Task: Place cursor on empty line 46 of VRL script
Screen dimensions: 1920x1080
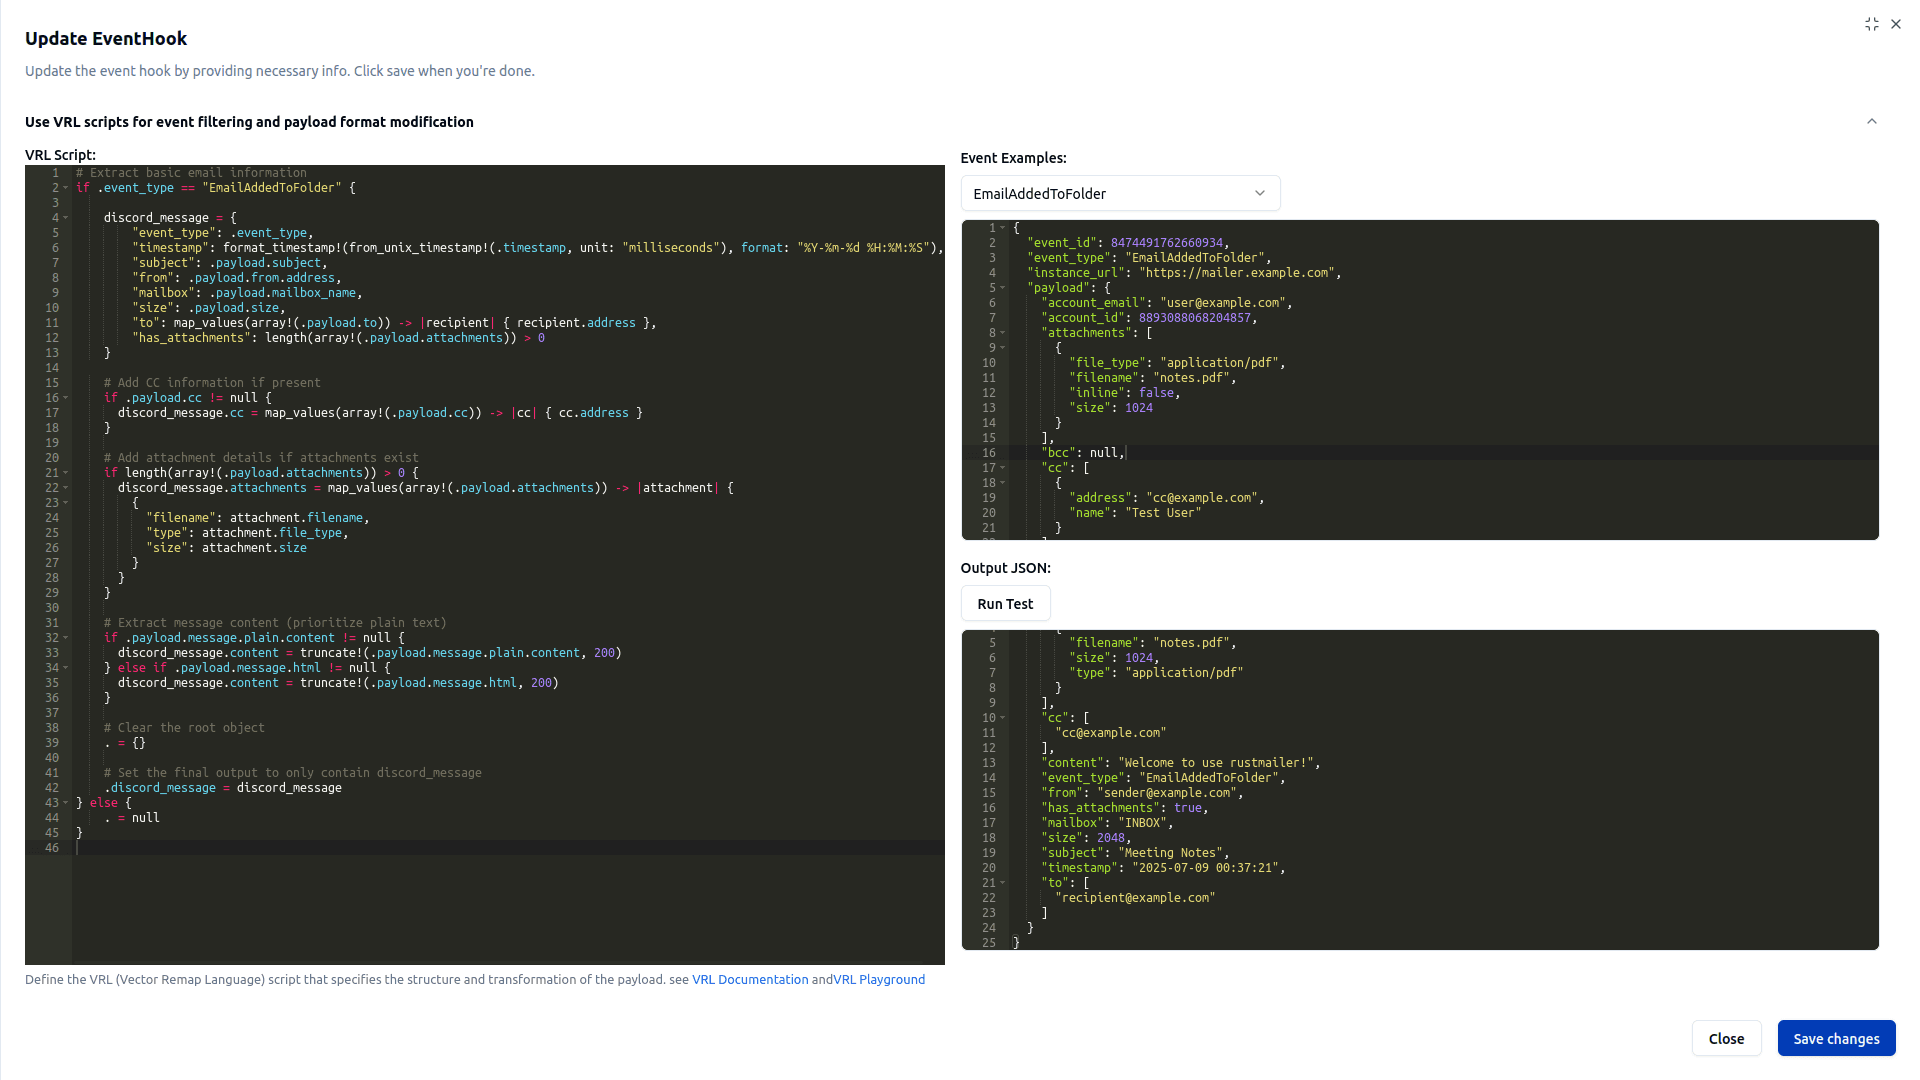Action: pyautogui.click(x=508, y=848)
